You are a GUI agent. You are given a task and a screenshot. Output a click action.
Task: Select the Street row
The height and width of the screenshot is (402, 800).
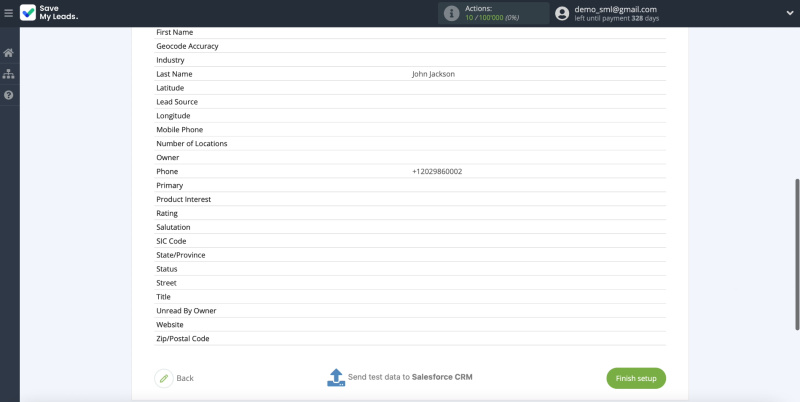tap(410, 283)
